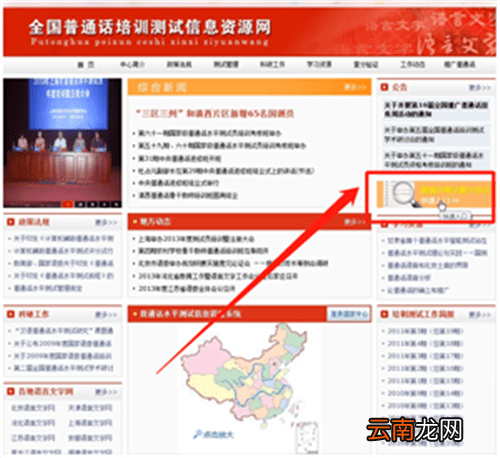Open second 公告 notice starting 关于举办第五届

click(434, 134)
